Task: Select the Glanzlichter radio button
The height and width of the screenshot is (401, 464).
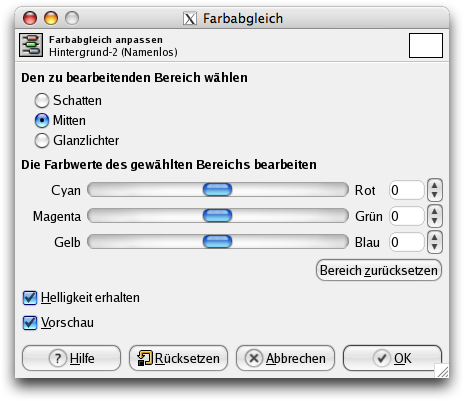Action: (42, 140)
